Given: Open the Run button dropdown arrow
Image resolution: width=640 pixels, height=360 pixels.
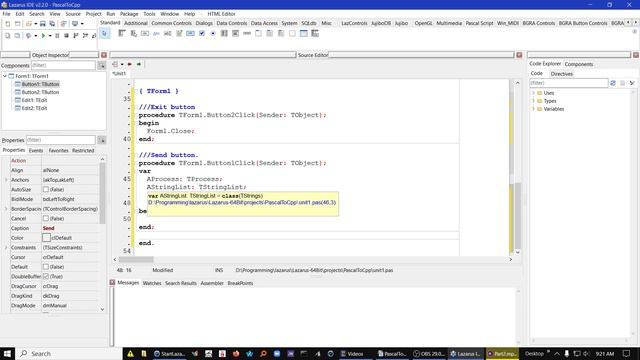Looking at the screenshot, I should point(49,36).
